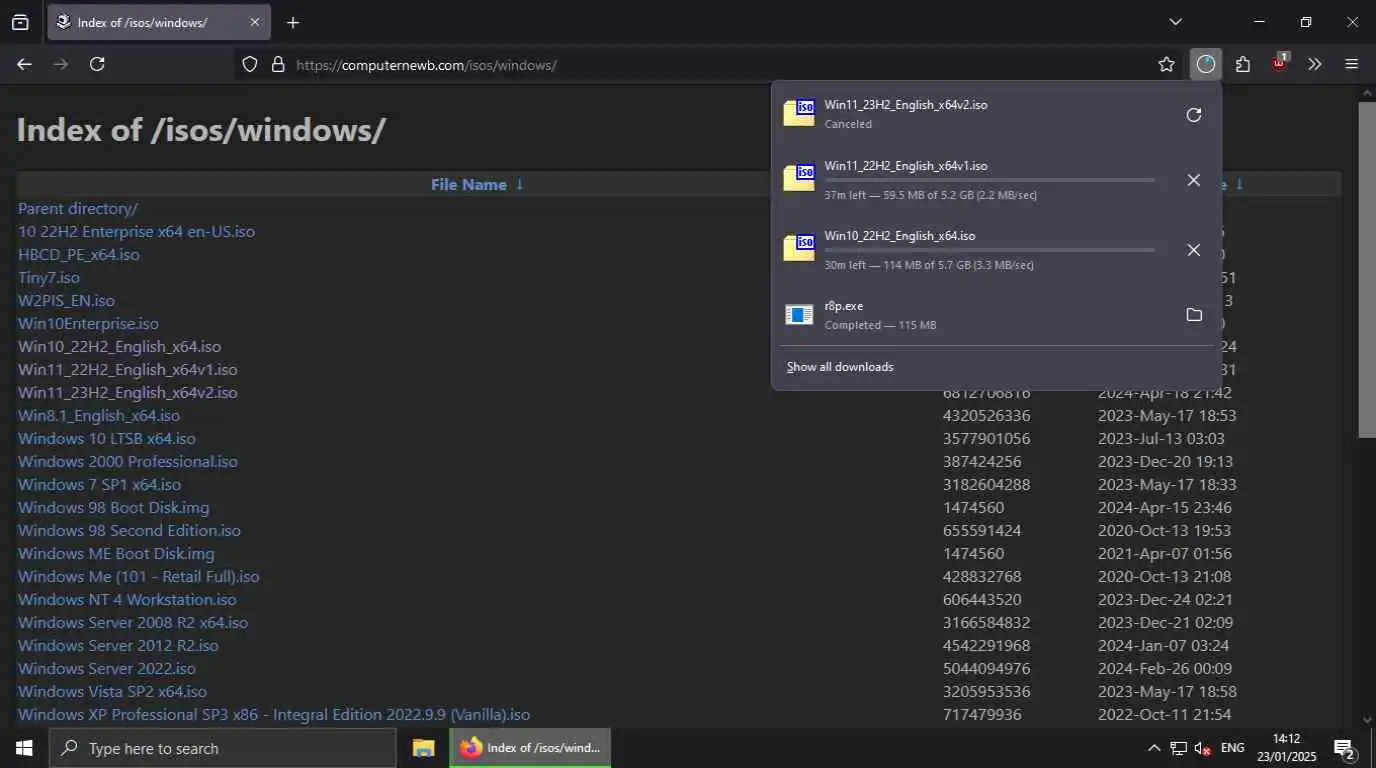Open Windows NT 4 Workstation.iso link
Viewport: 1376px width, 768px height.
(127, 600)
